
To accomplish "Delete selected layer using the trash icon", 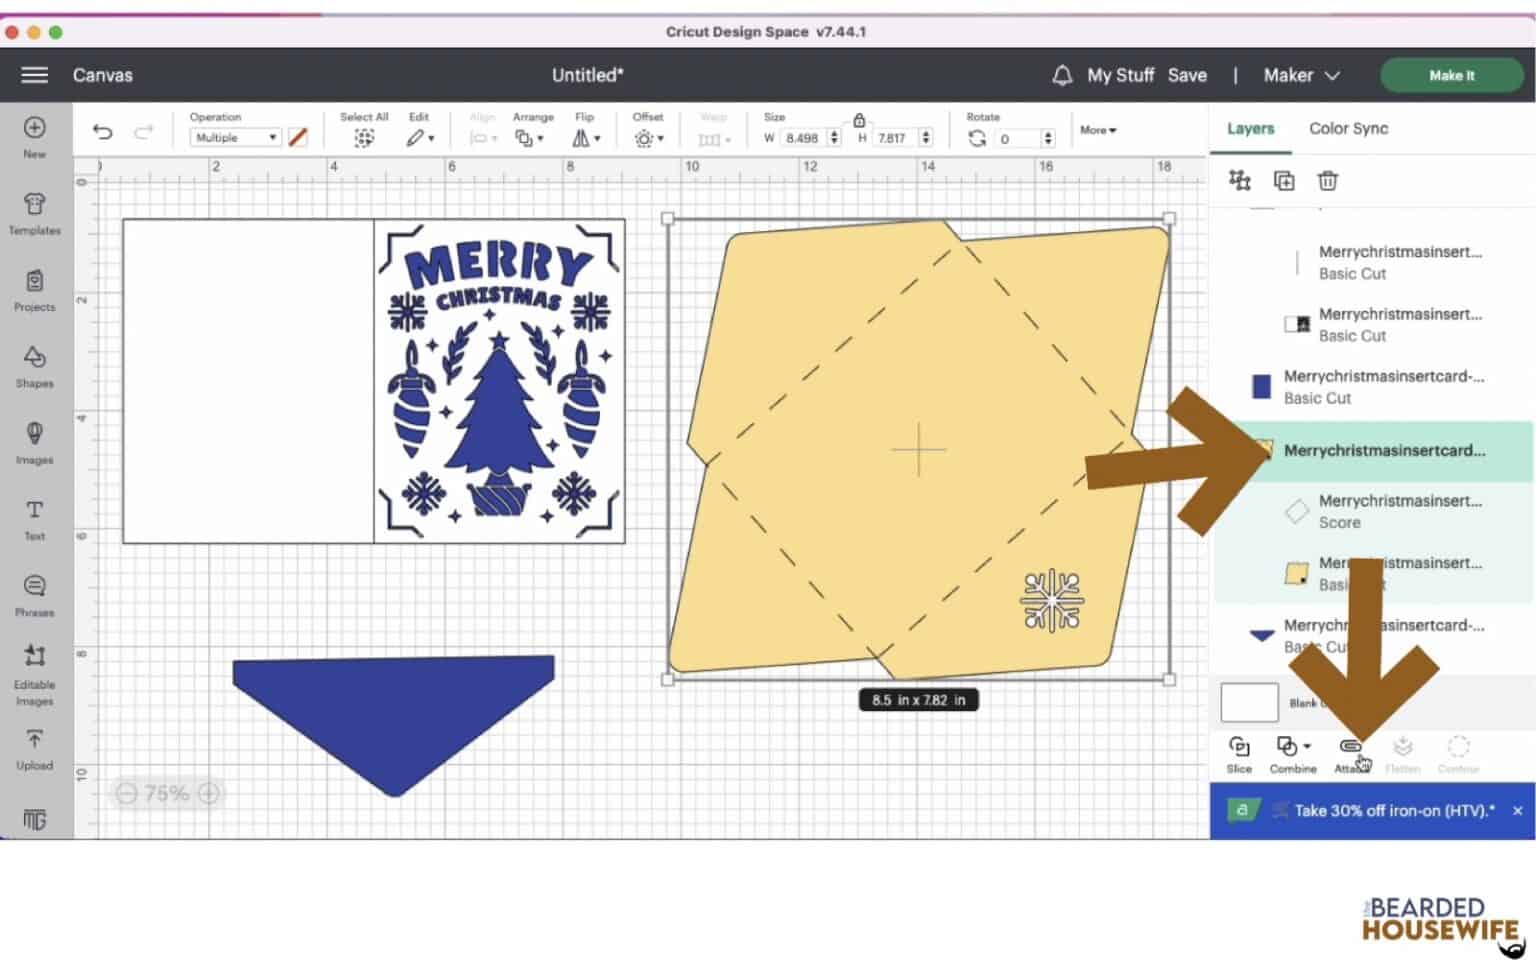I will (x=1328, y=181).
